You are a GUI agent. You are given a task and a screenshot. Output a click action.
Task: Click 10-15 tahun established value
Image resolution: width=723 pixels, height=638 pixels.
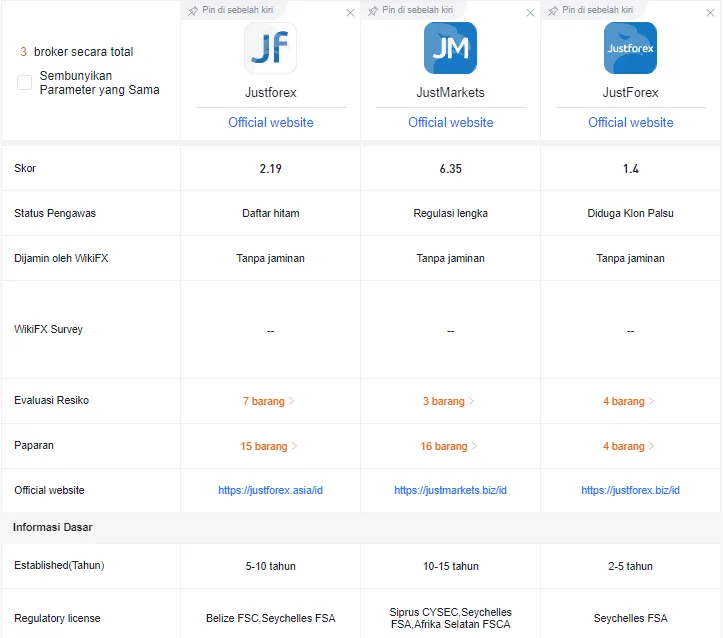(450, 566)
